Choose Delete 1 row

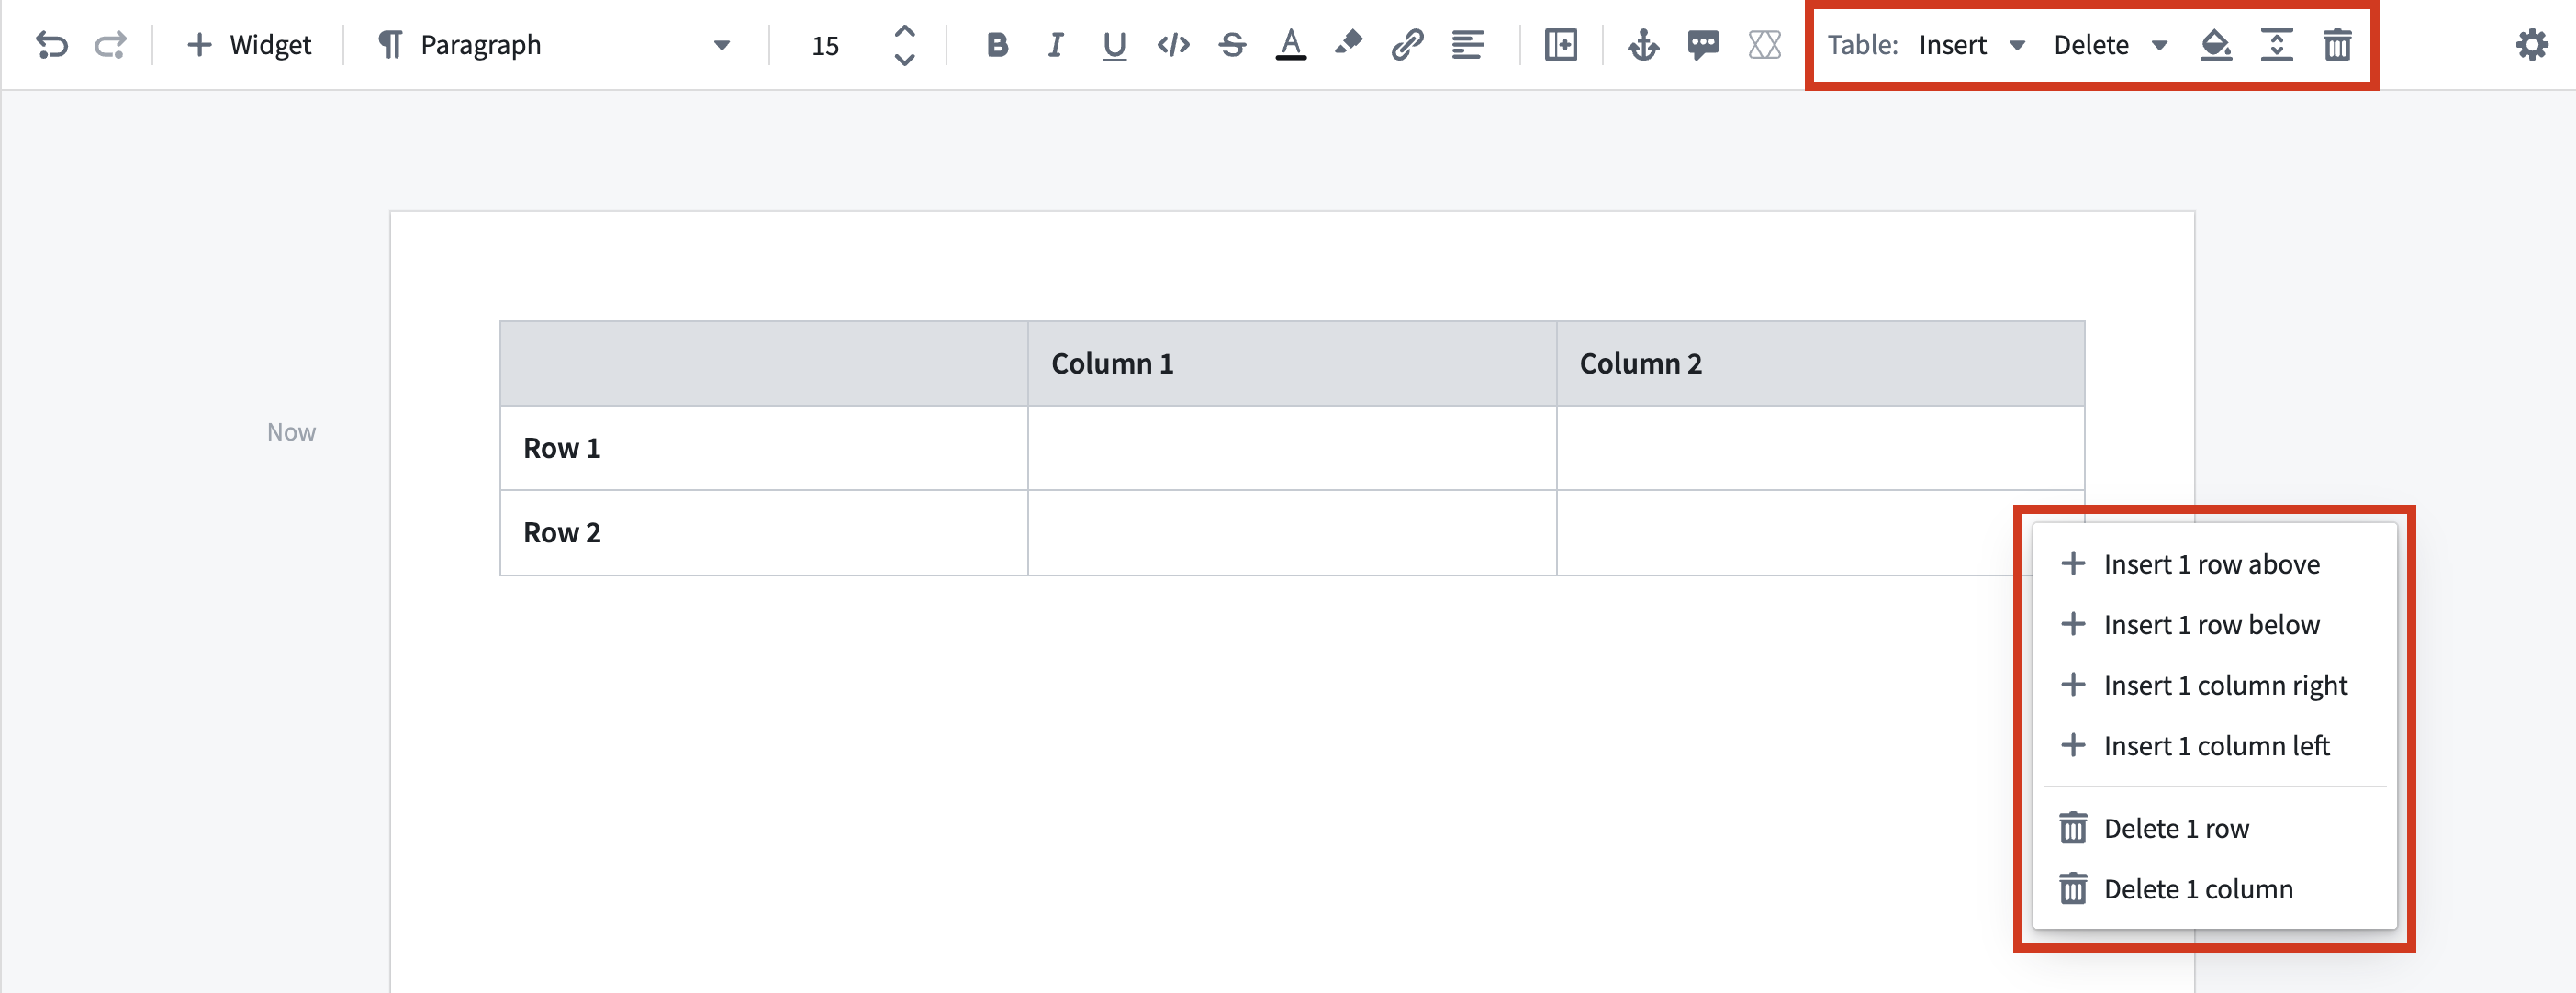click(x=2215, y=829)
